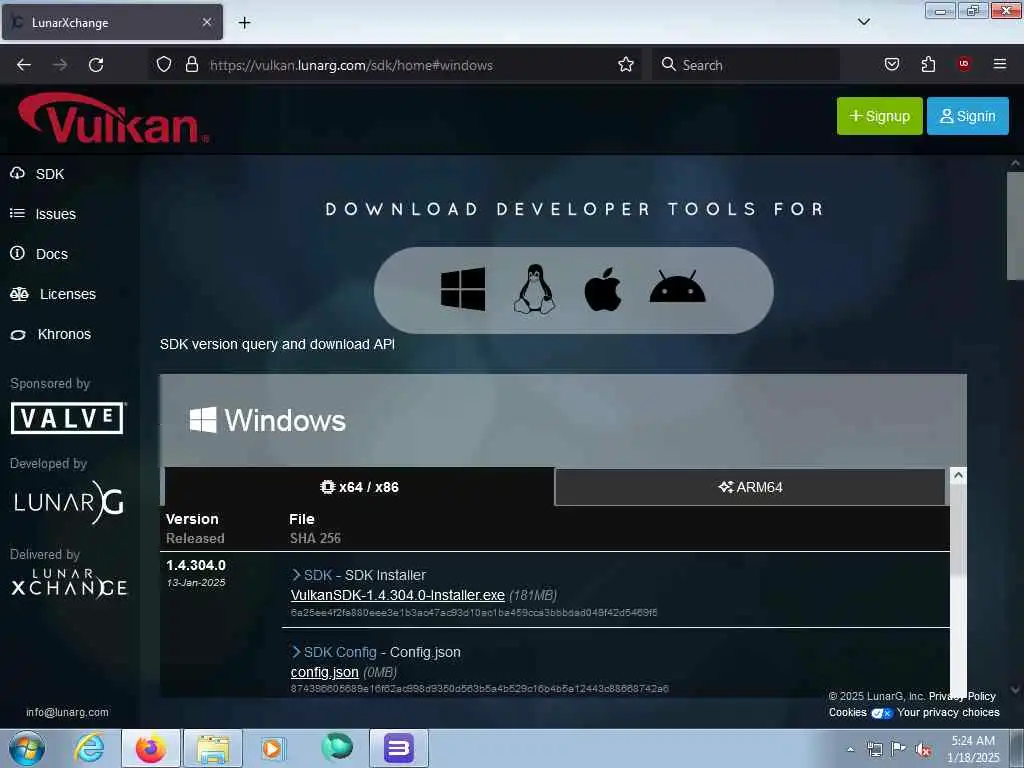Download VulkanSDK-1.4.304.0-Installer.exe
The image size is (1024, 768).
(x=398, y=595)
